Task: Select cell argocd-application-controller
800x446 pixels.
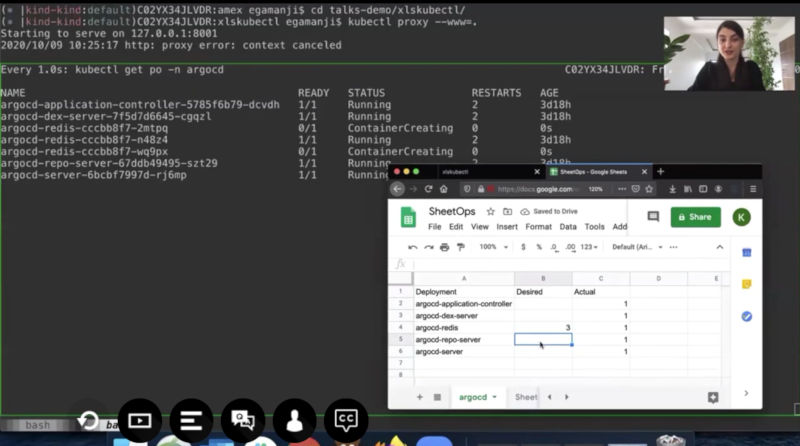Action: point(463,304)
